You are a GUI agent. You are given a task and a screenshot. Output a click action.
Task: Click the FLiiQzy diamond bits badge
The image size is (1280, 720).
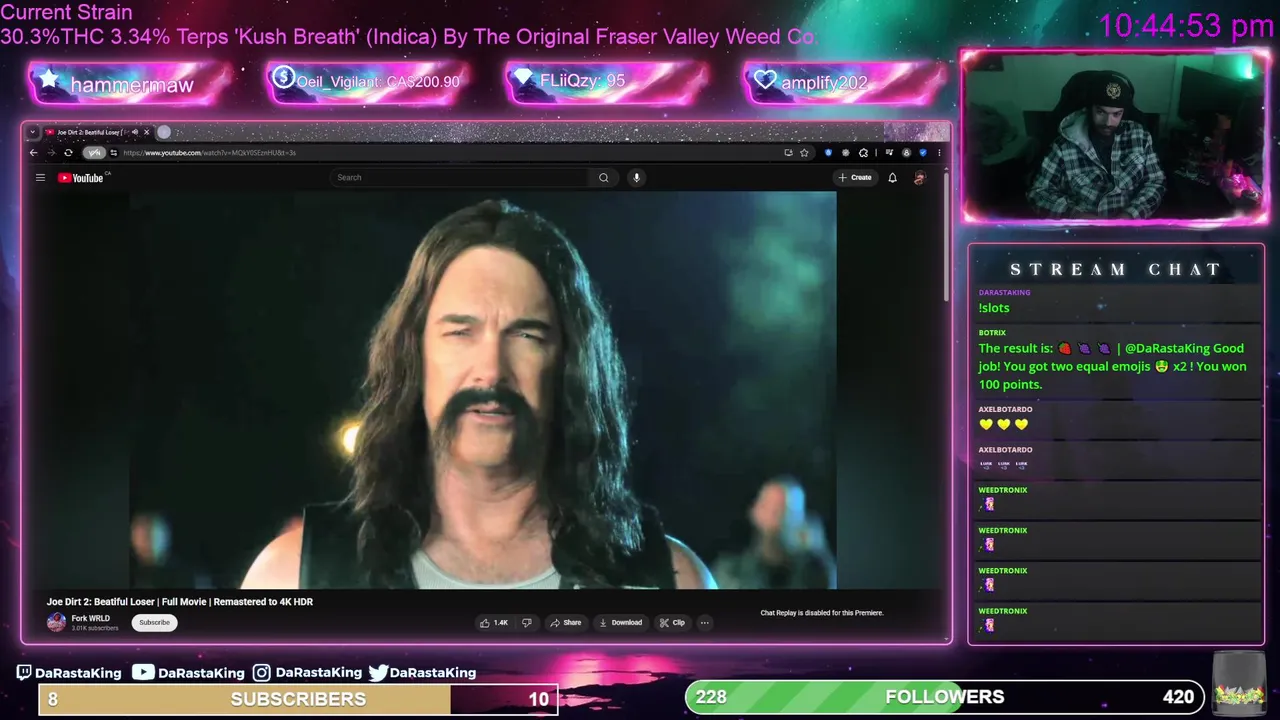pyautogui.click(x=607, y=82)
